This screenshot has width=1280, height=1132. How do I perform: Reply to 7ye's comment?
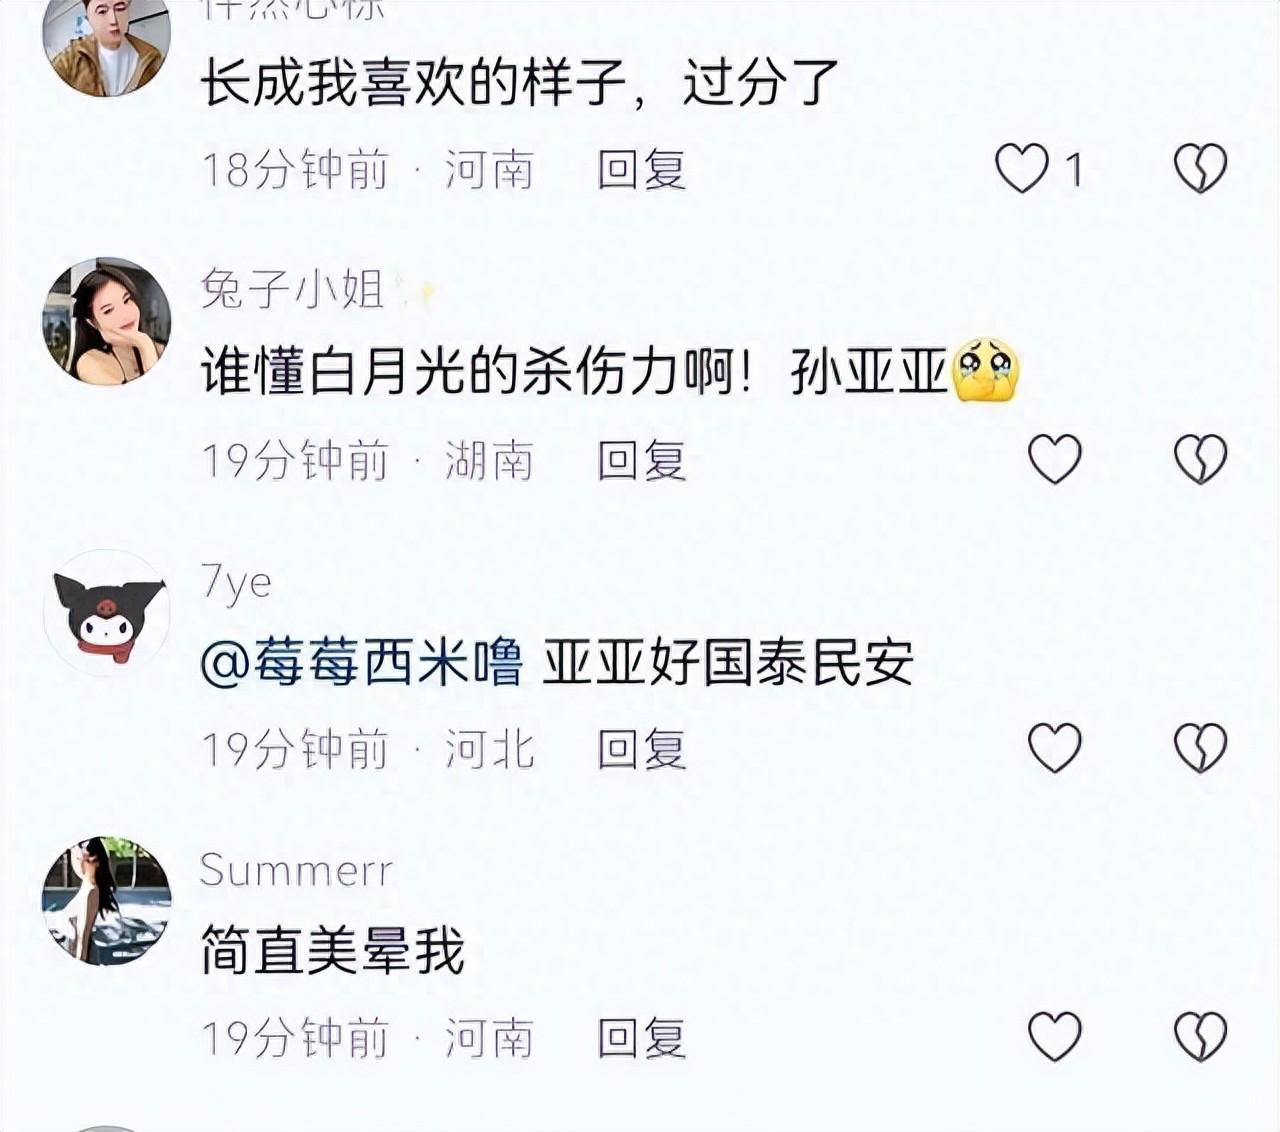pos(642,749)
